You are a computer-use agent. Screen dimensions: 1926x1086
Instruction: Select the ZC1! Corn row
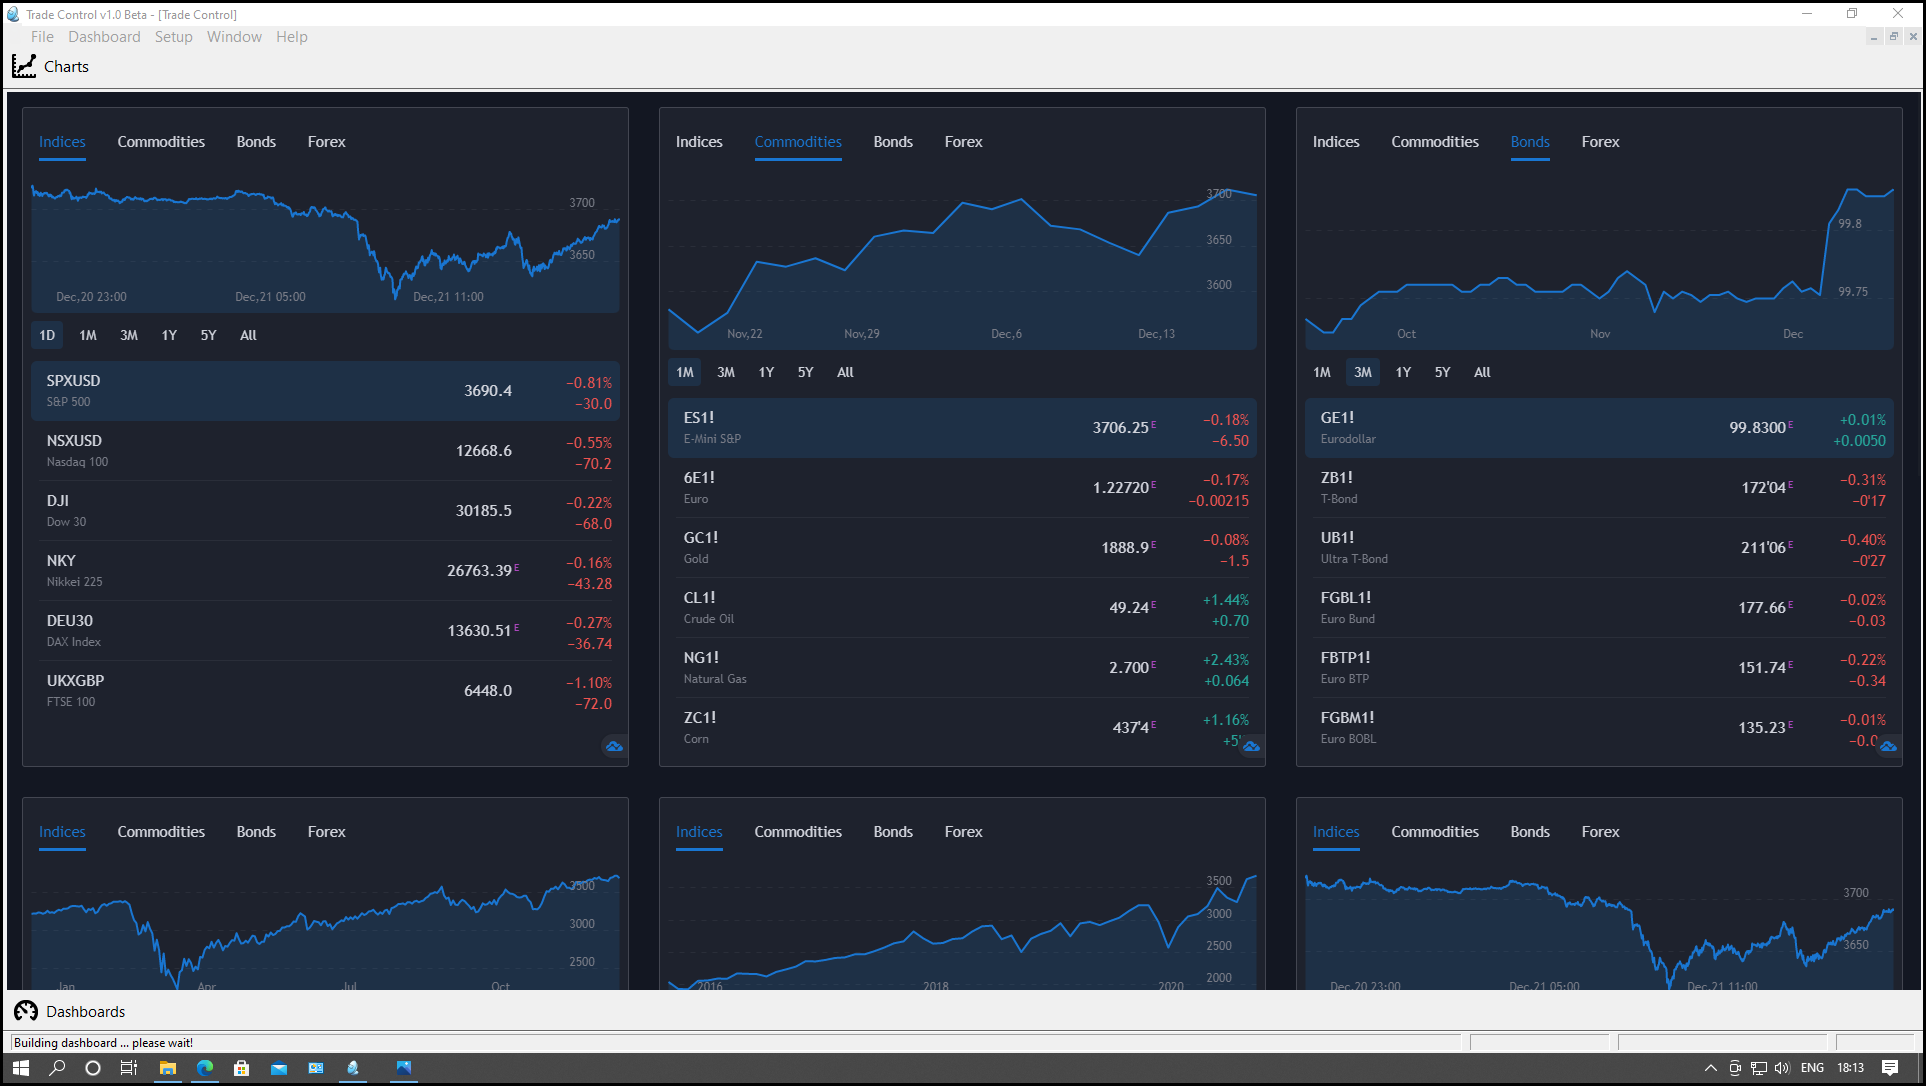(x=963, y=728)
